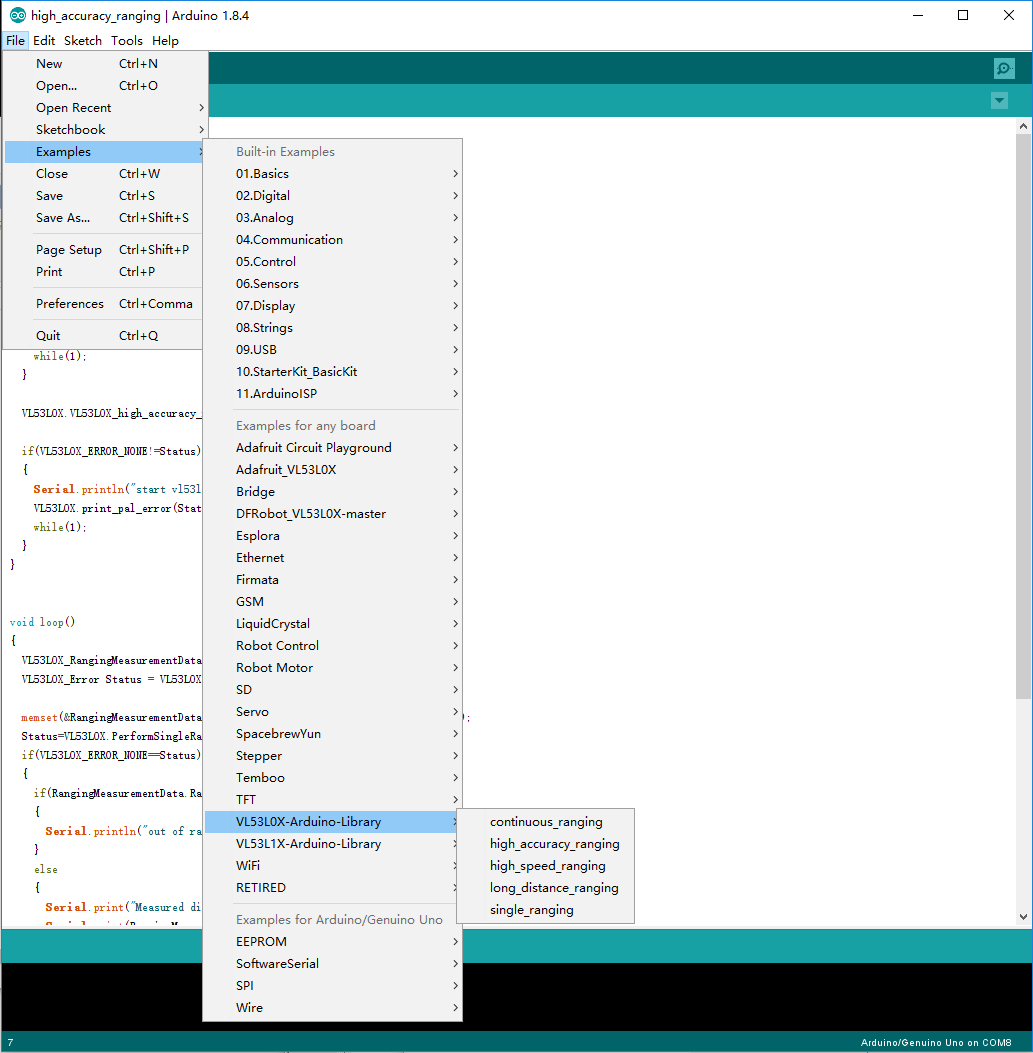This screenshot has height=1053, width=1033.
Task: Open the Sketch menu
Action: 83,40
